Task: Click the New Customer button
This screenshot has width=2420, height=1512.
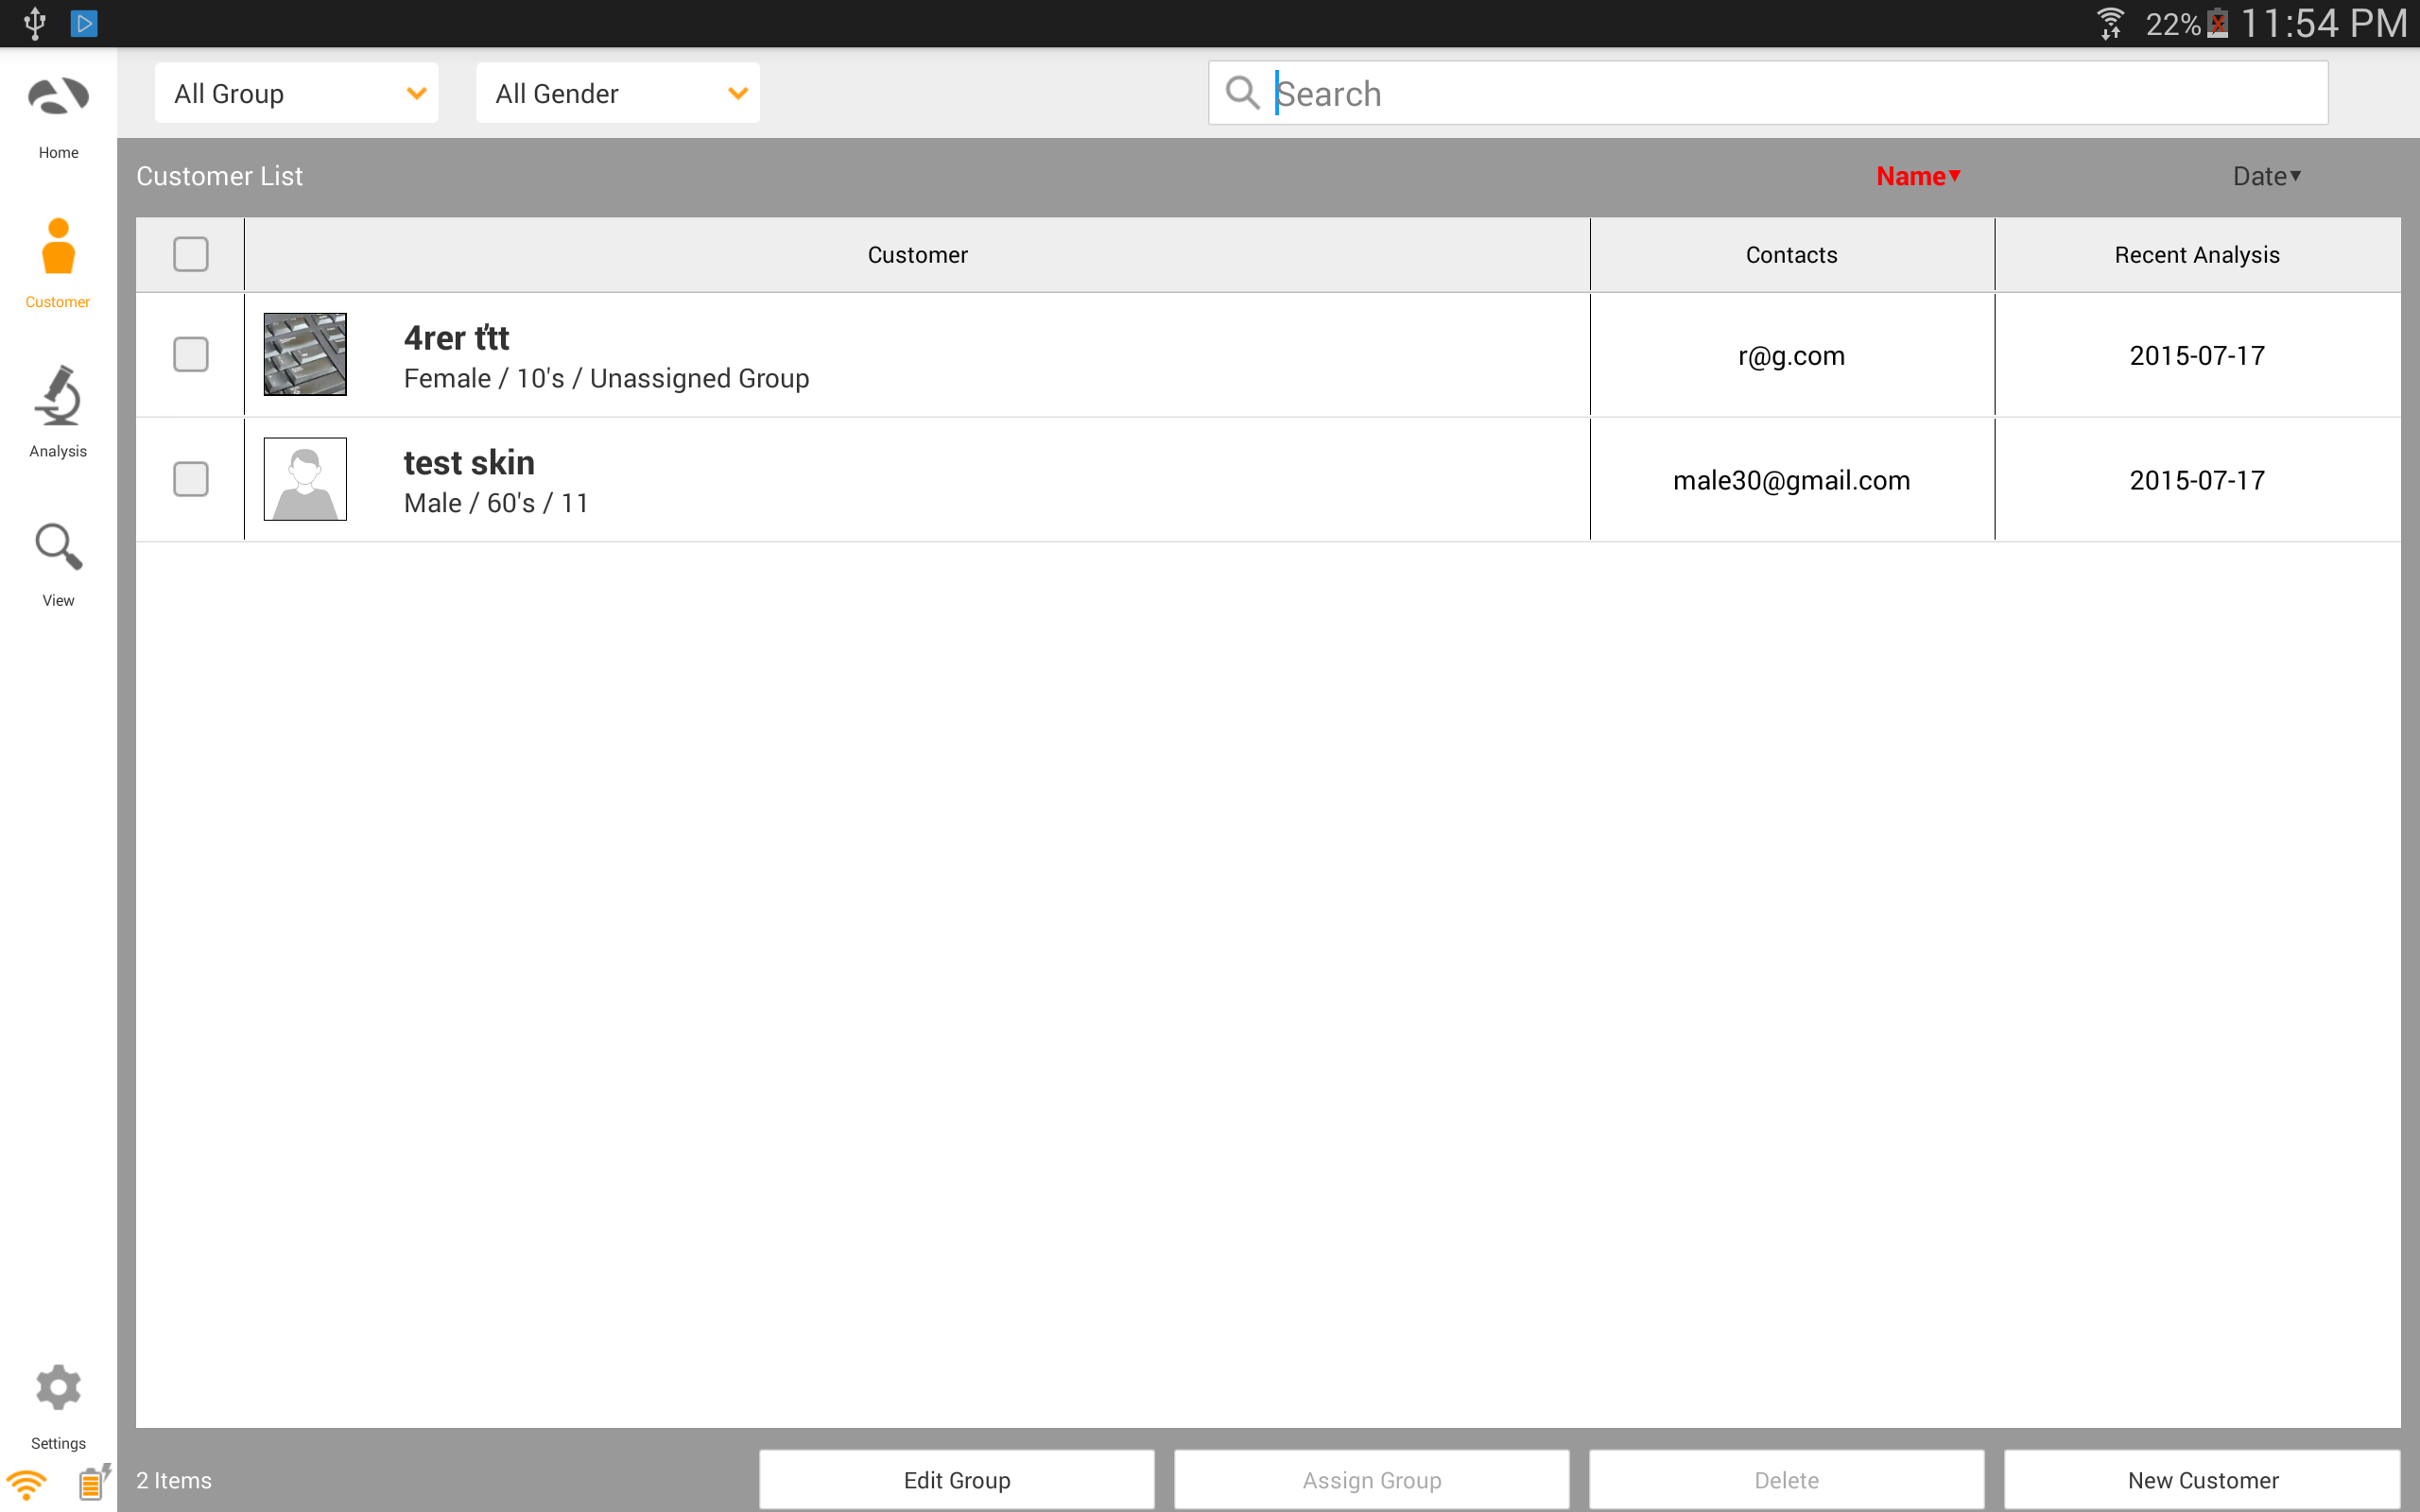Action: point(2203,1480)
